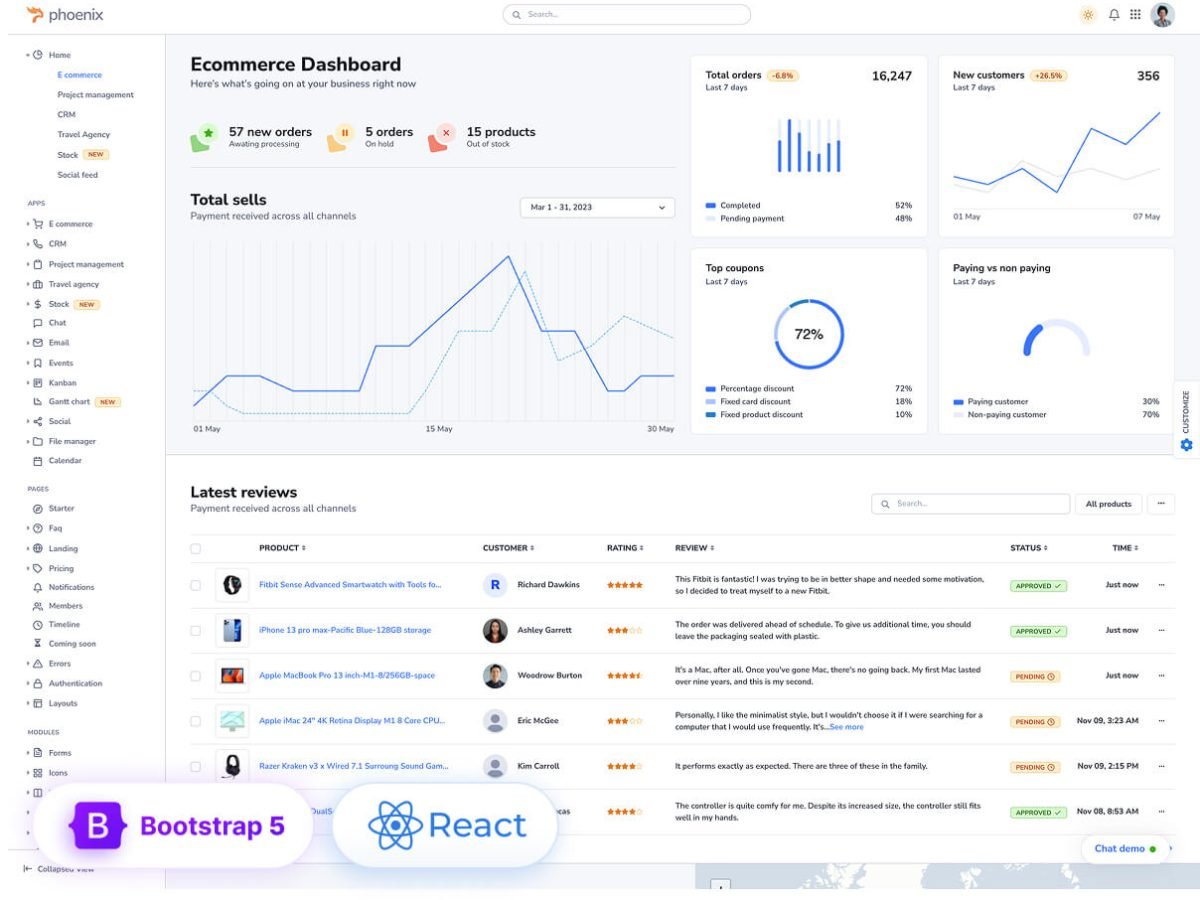Click the Stock dollar icon in Apps

[38, 304]
